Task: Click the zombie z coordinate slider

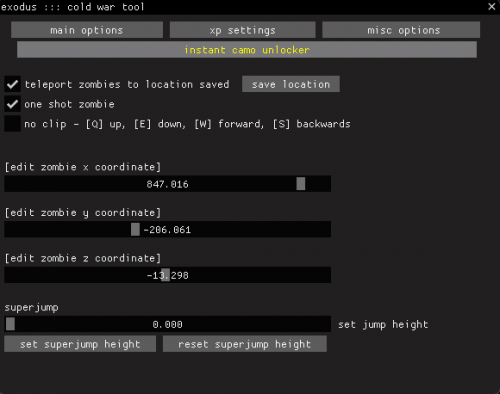Action: tap(167, 275)
